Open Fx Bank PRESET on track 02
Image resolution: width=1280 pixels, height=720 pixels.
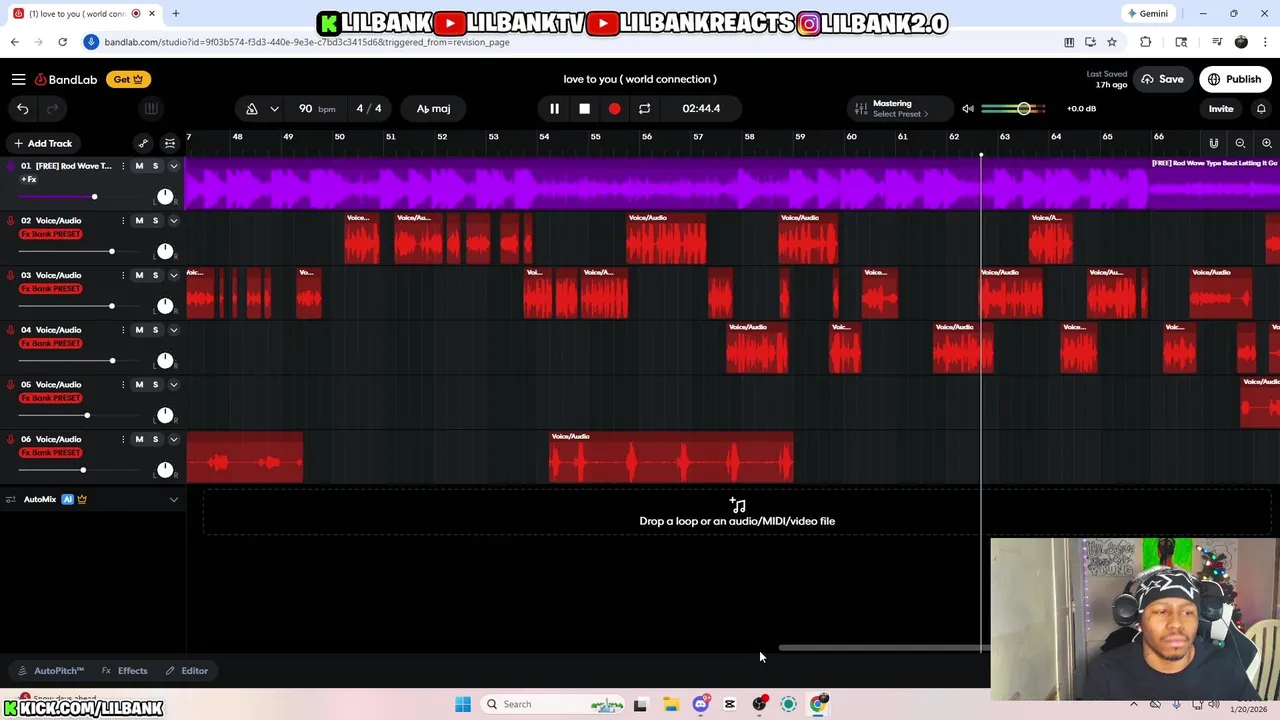coord(51,234)
